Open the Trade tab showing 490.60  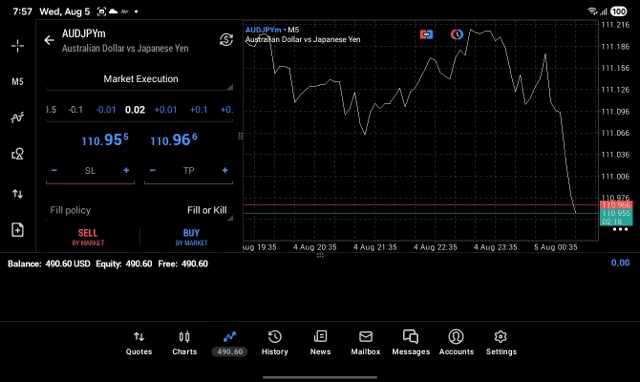230,343
